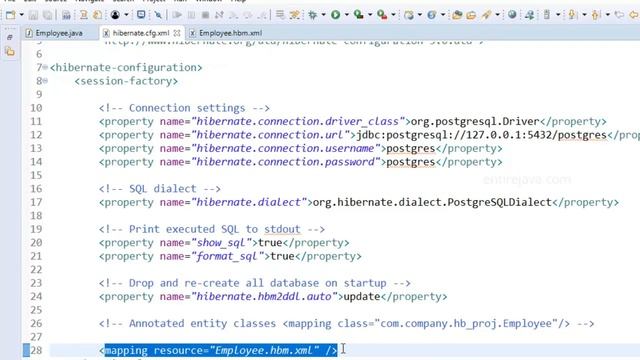Click the External Tools run icon
640x360 pixels.
382,15
